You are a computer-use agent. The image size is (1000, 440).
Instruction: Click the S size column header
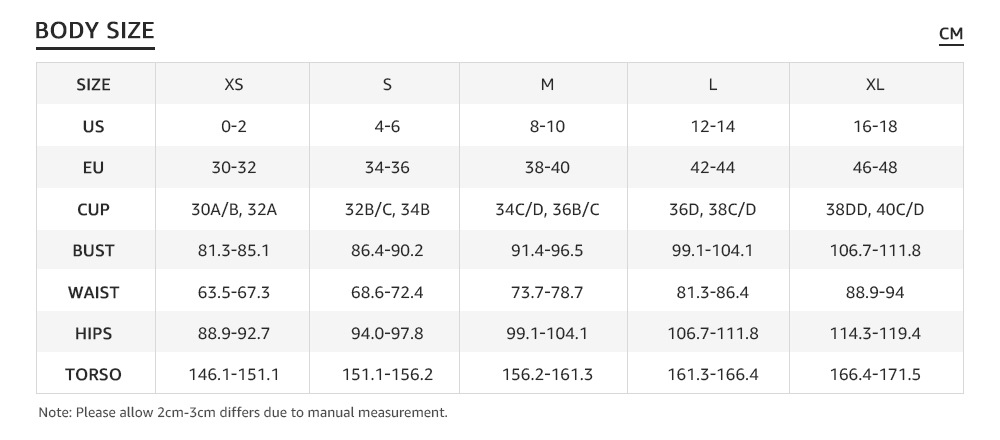click(x=387, y=85)
